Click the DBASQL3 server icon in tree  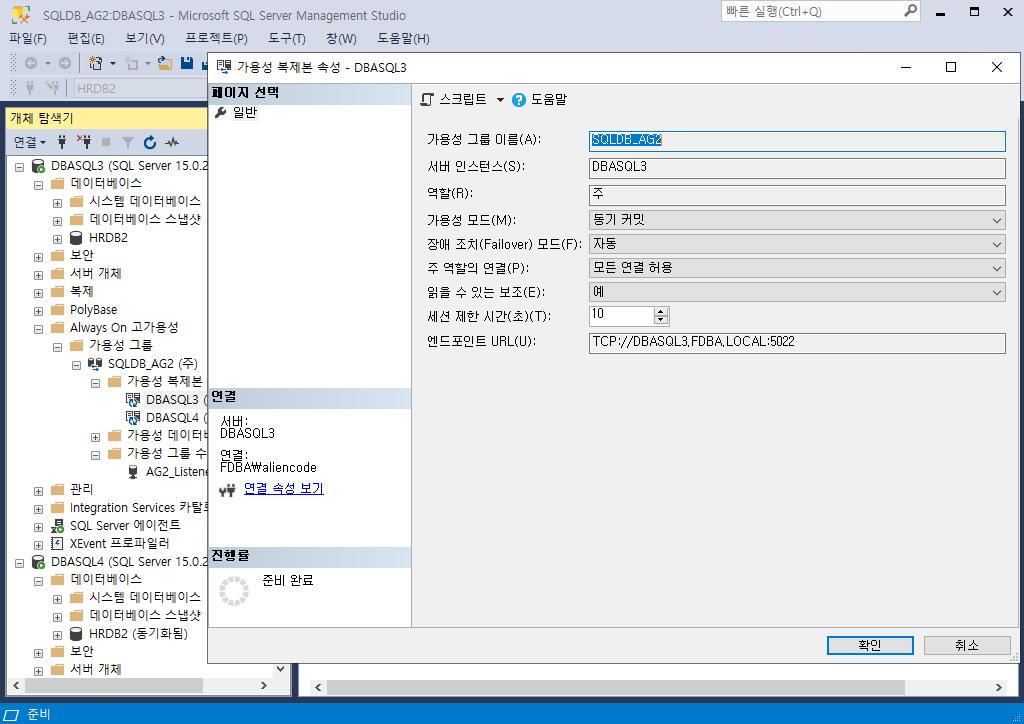[39, 166]
